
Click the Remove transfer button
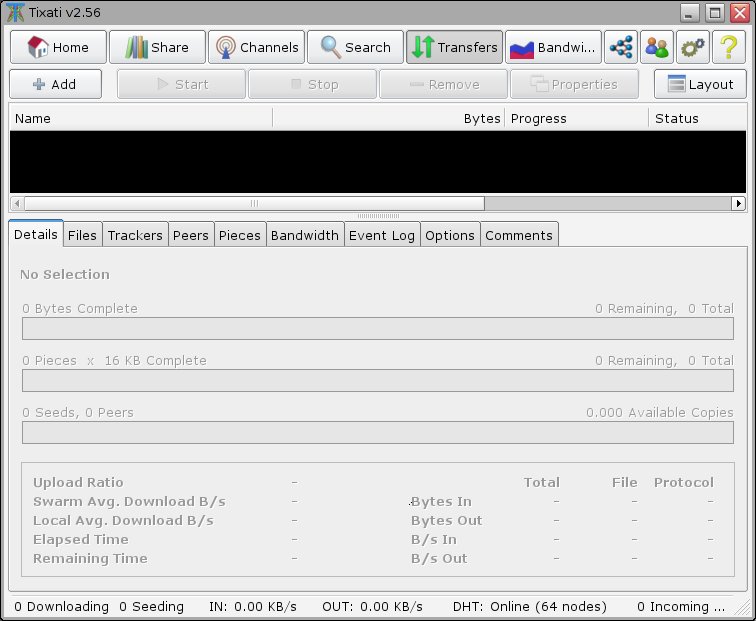[444, 84]
